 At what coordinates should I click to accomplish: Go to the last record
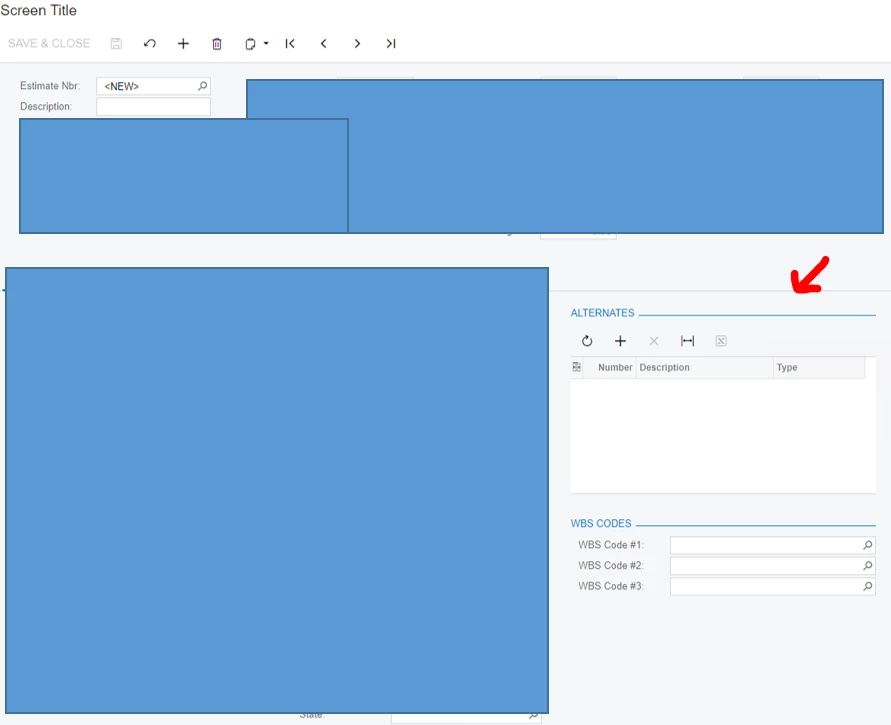[x=391, y=43]
